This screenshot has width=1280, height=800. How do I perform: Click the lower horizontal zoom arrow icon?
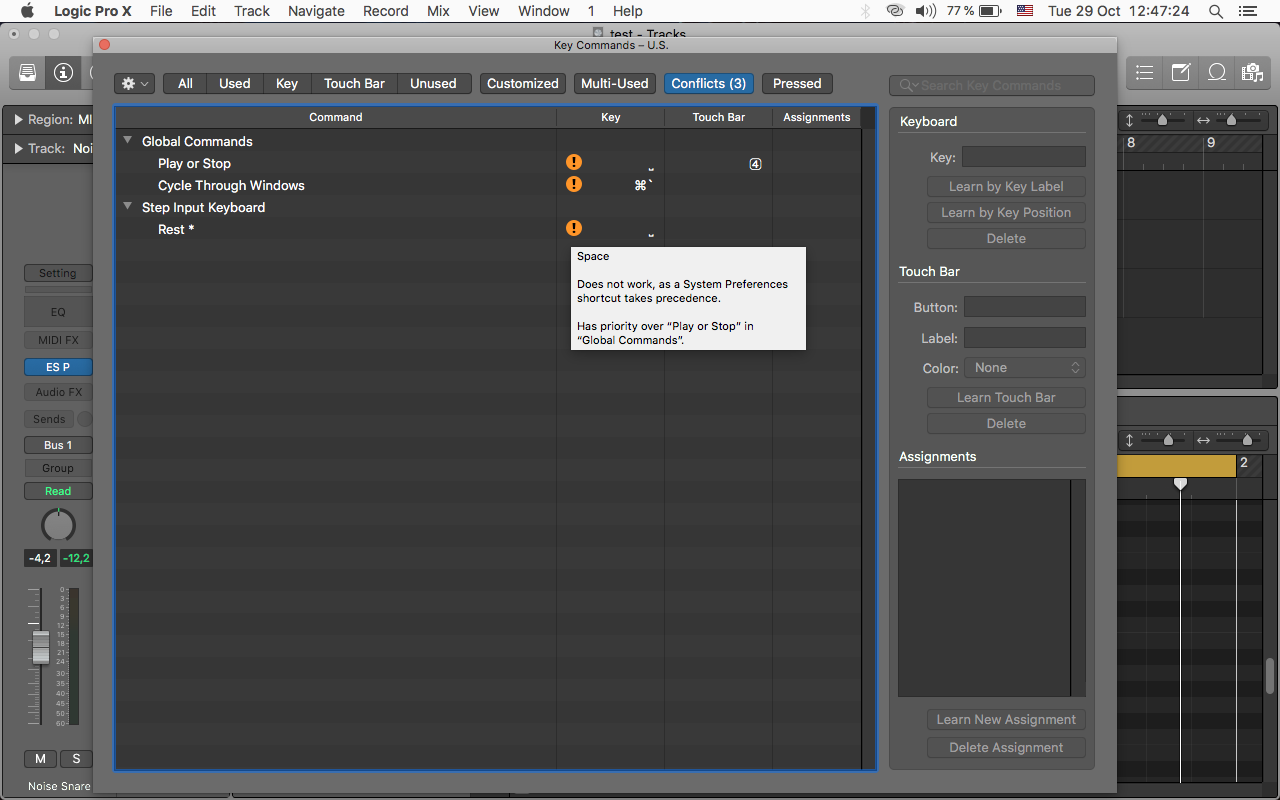pos(1203,440)
